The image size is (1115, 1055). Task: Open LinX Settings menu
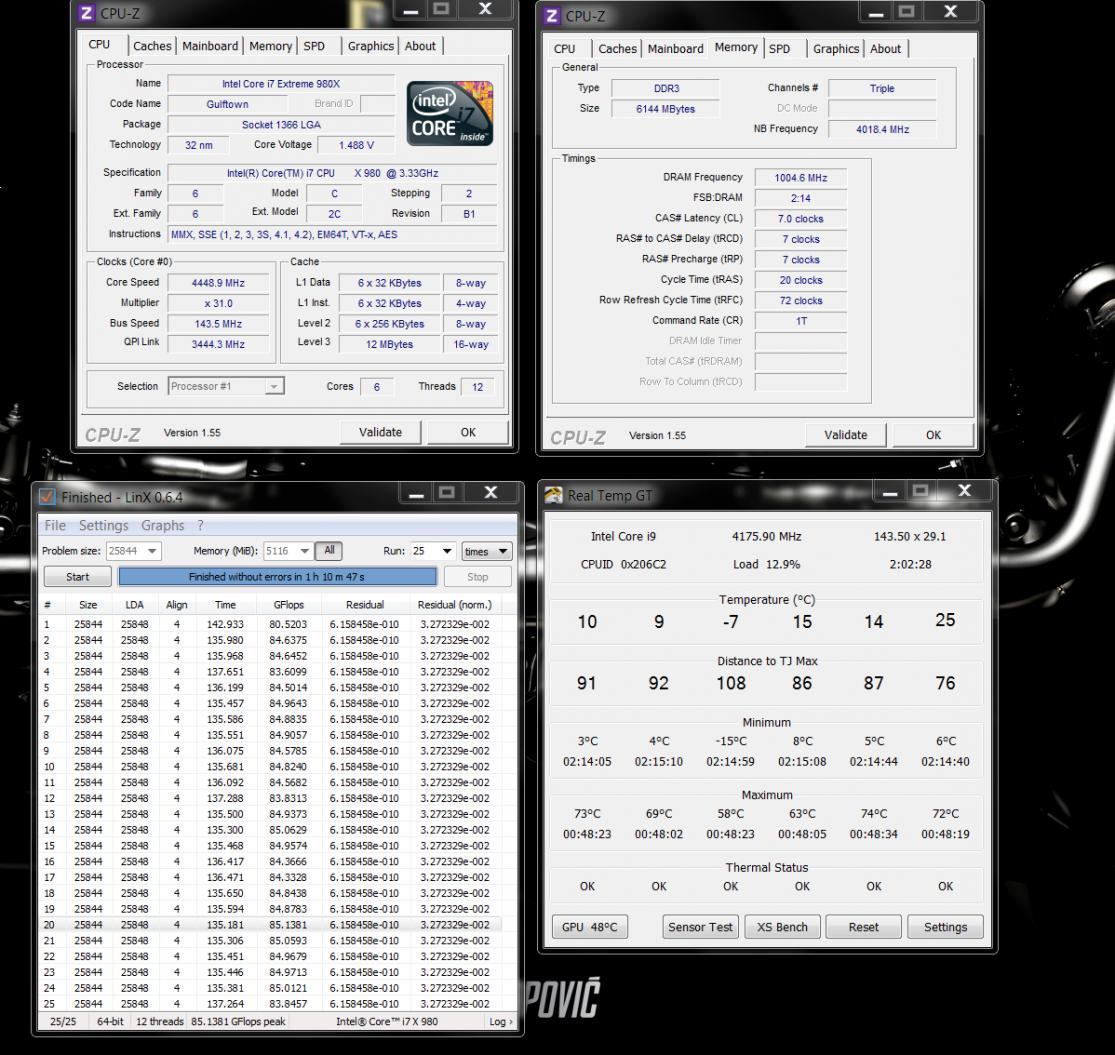point(103,525)
